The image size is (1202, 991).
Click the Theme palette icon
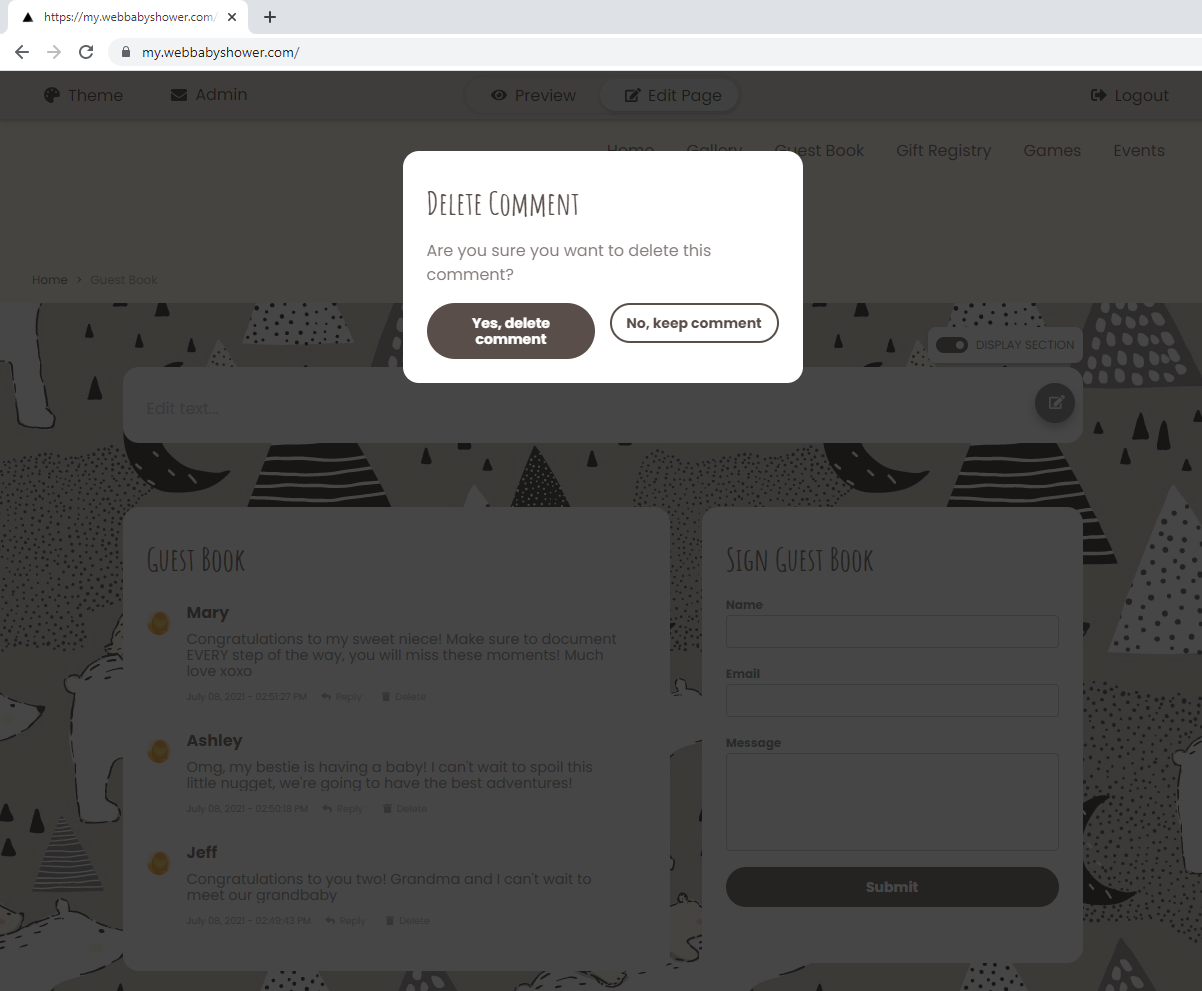[52, 95]
